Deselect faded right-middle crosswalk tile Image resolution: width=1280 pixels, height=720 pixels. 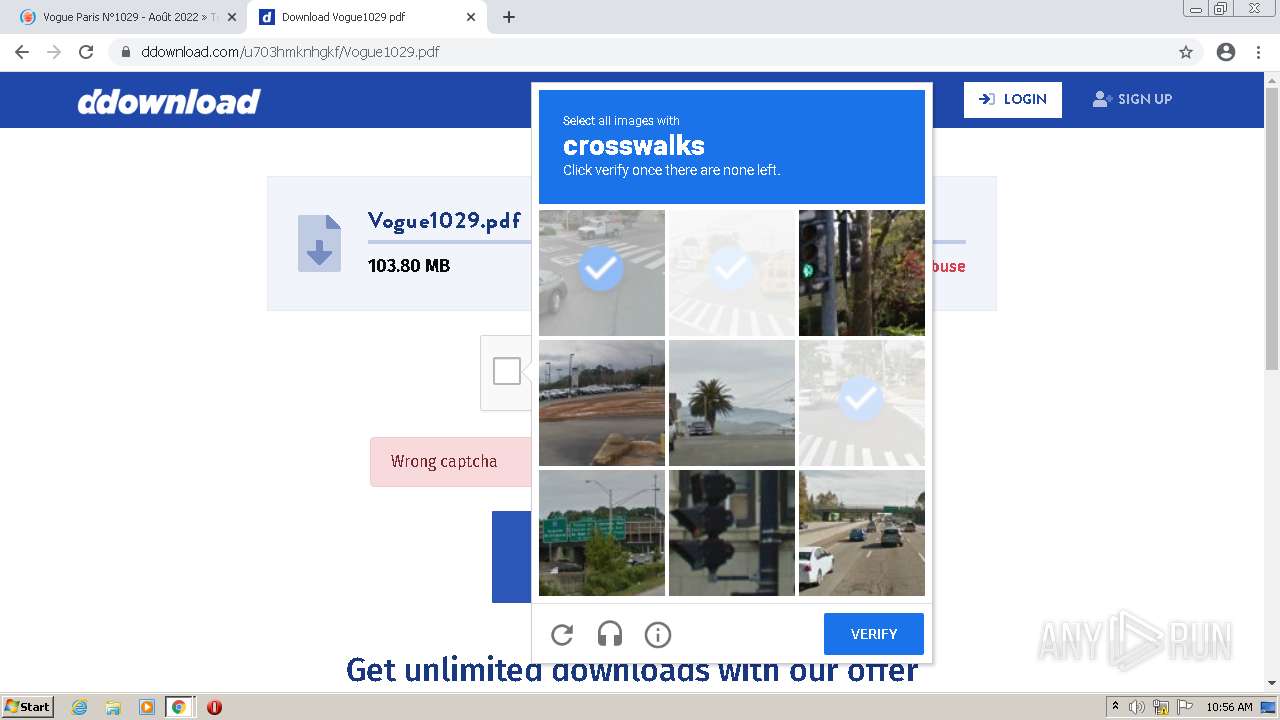point(862,403)
